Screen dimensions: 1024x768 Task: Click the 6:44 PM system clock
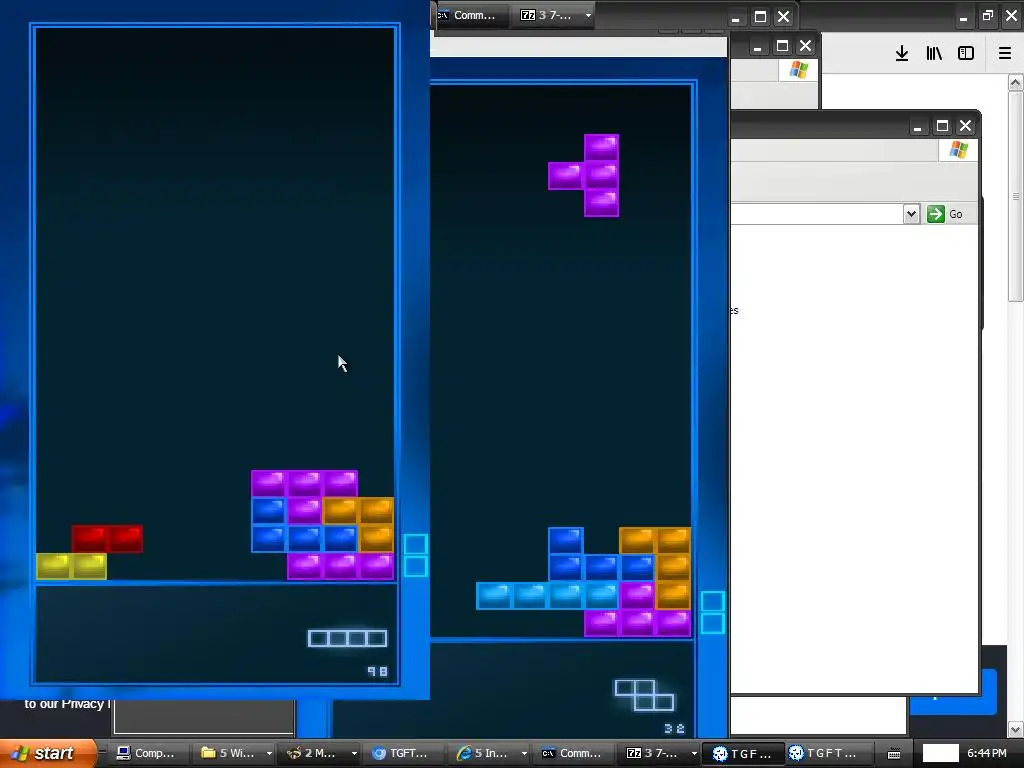[x=987, y=753]
